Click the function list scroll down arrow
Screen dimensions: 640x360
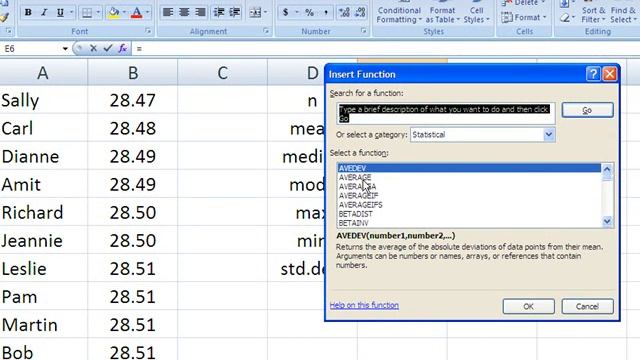click(x=607, y=221)
